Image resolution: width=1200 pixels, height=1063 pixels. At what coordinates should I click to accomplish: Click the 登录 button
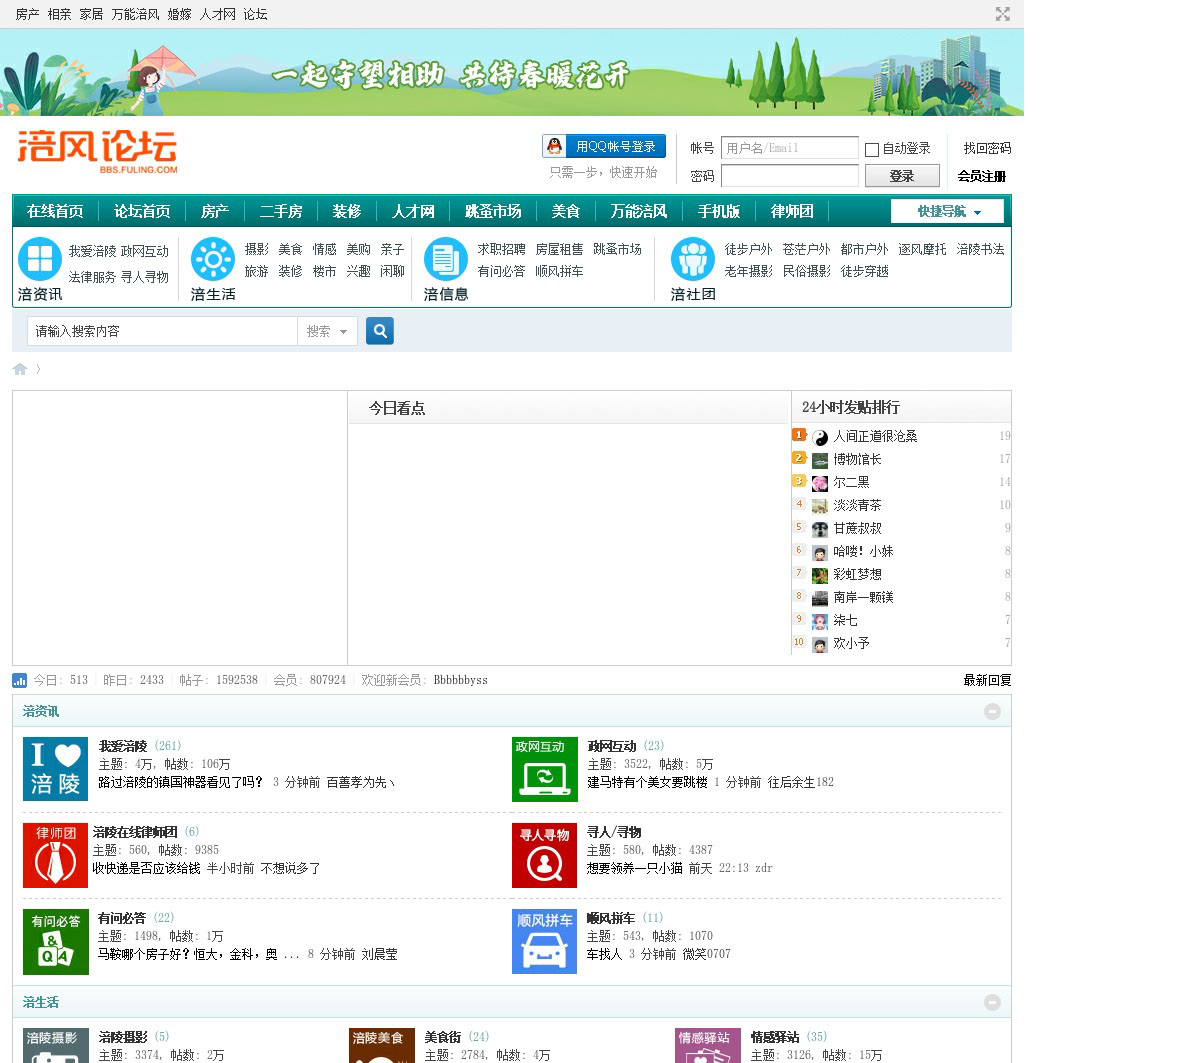(x=901, y=176)
